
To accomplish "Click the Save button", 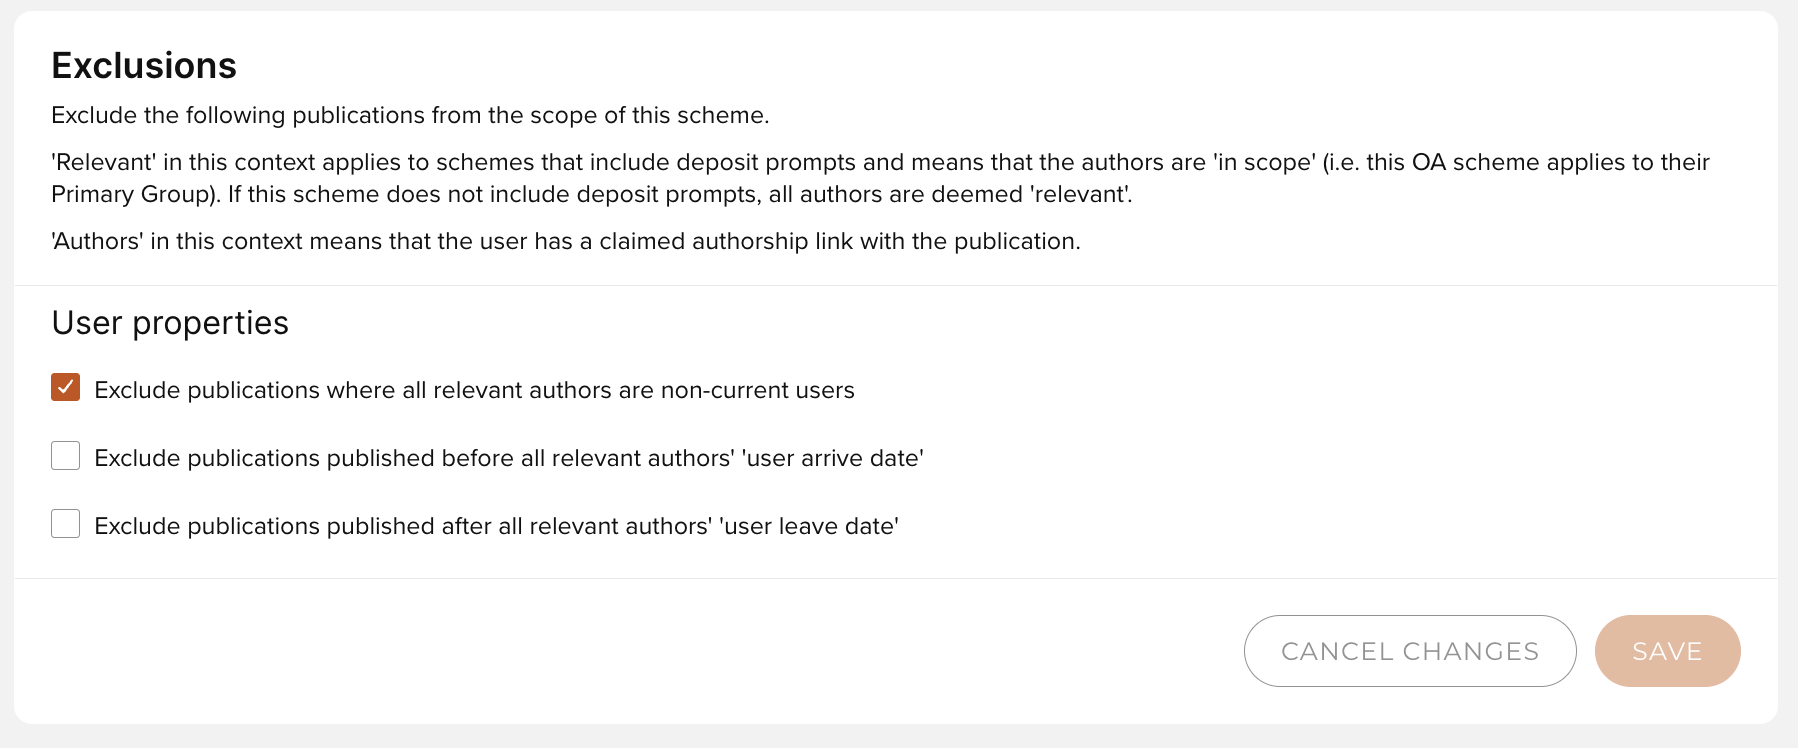I will [1666, 651].
